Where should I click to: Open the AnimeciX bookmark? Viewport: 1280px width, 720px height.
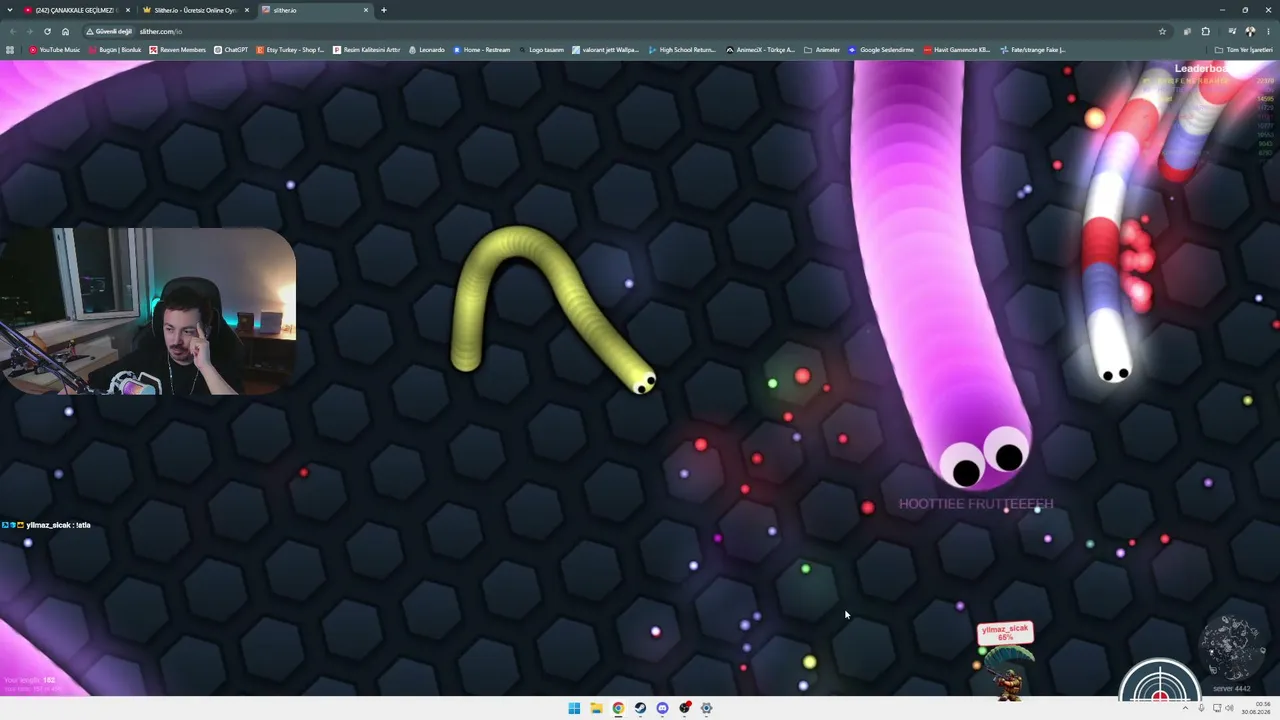(x=760, y=49)
